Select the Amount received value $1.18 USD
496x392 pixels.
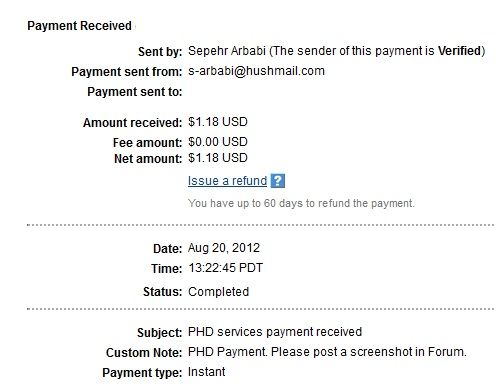[x=218, y=122]
